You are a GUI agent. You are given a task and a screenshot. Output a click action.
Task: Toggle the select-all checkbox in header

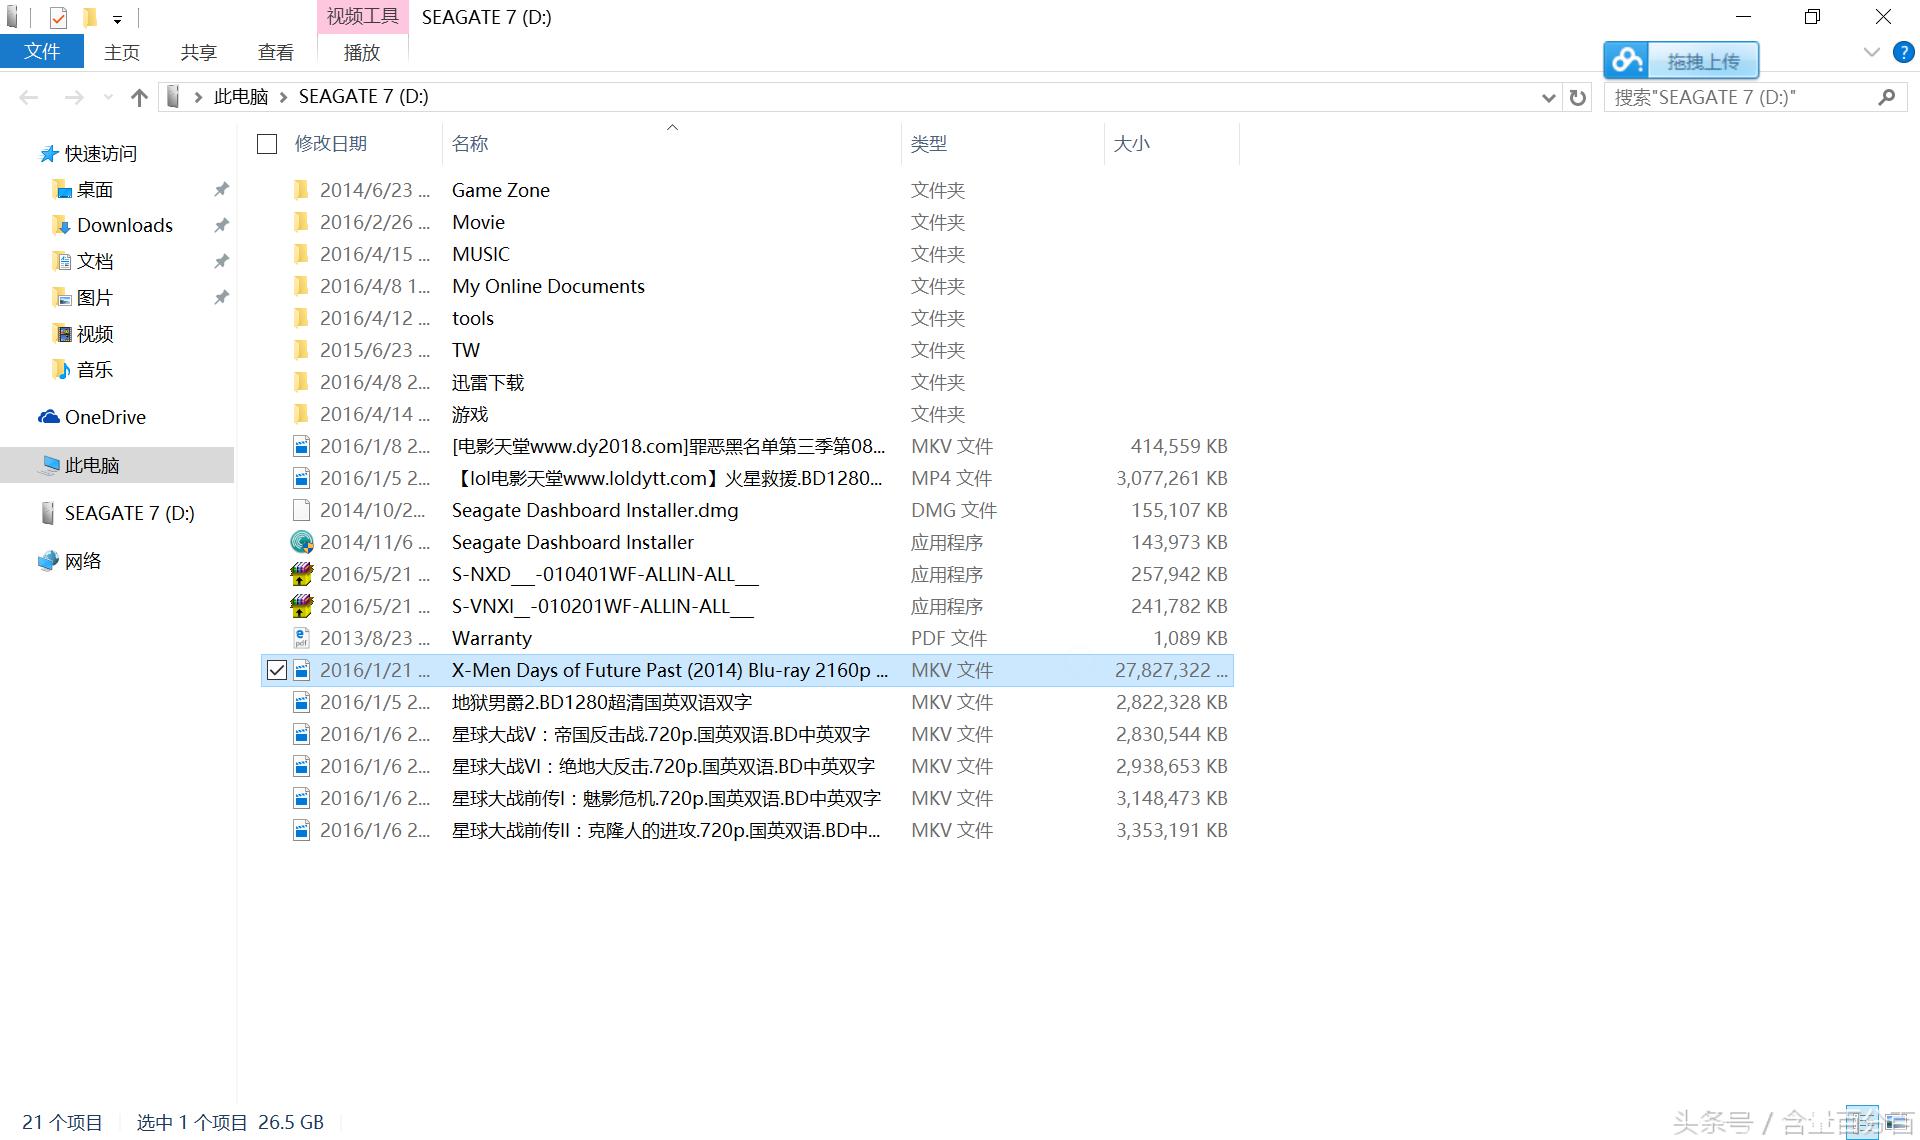coord(267,144)
